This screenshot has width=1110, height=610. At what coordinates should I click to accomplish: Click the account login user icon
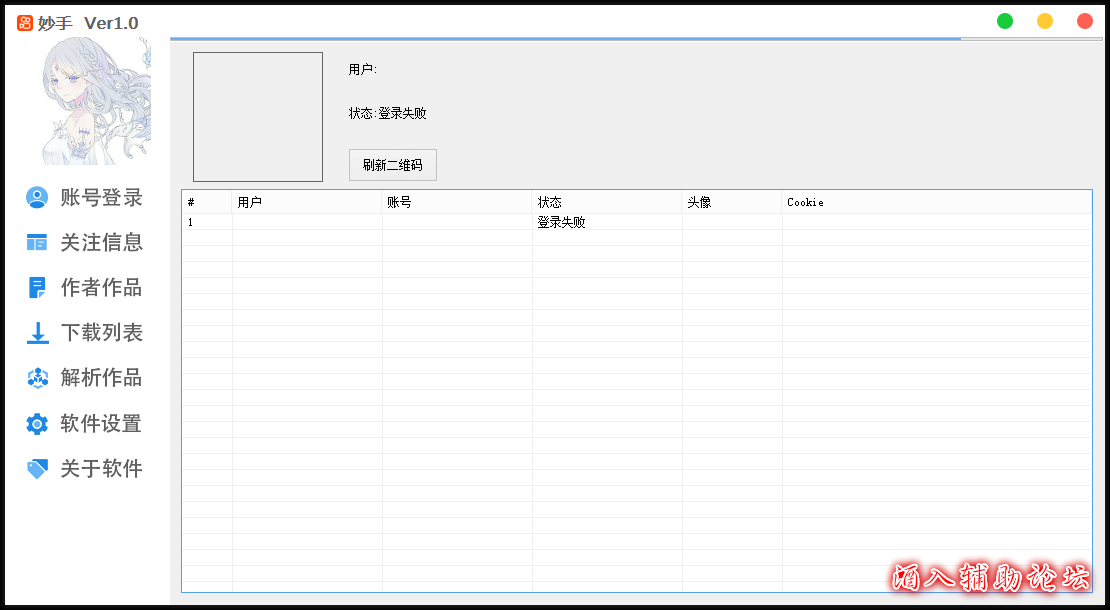click(x=37, y=198)
